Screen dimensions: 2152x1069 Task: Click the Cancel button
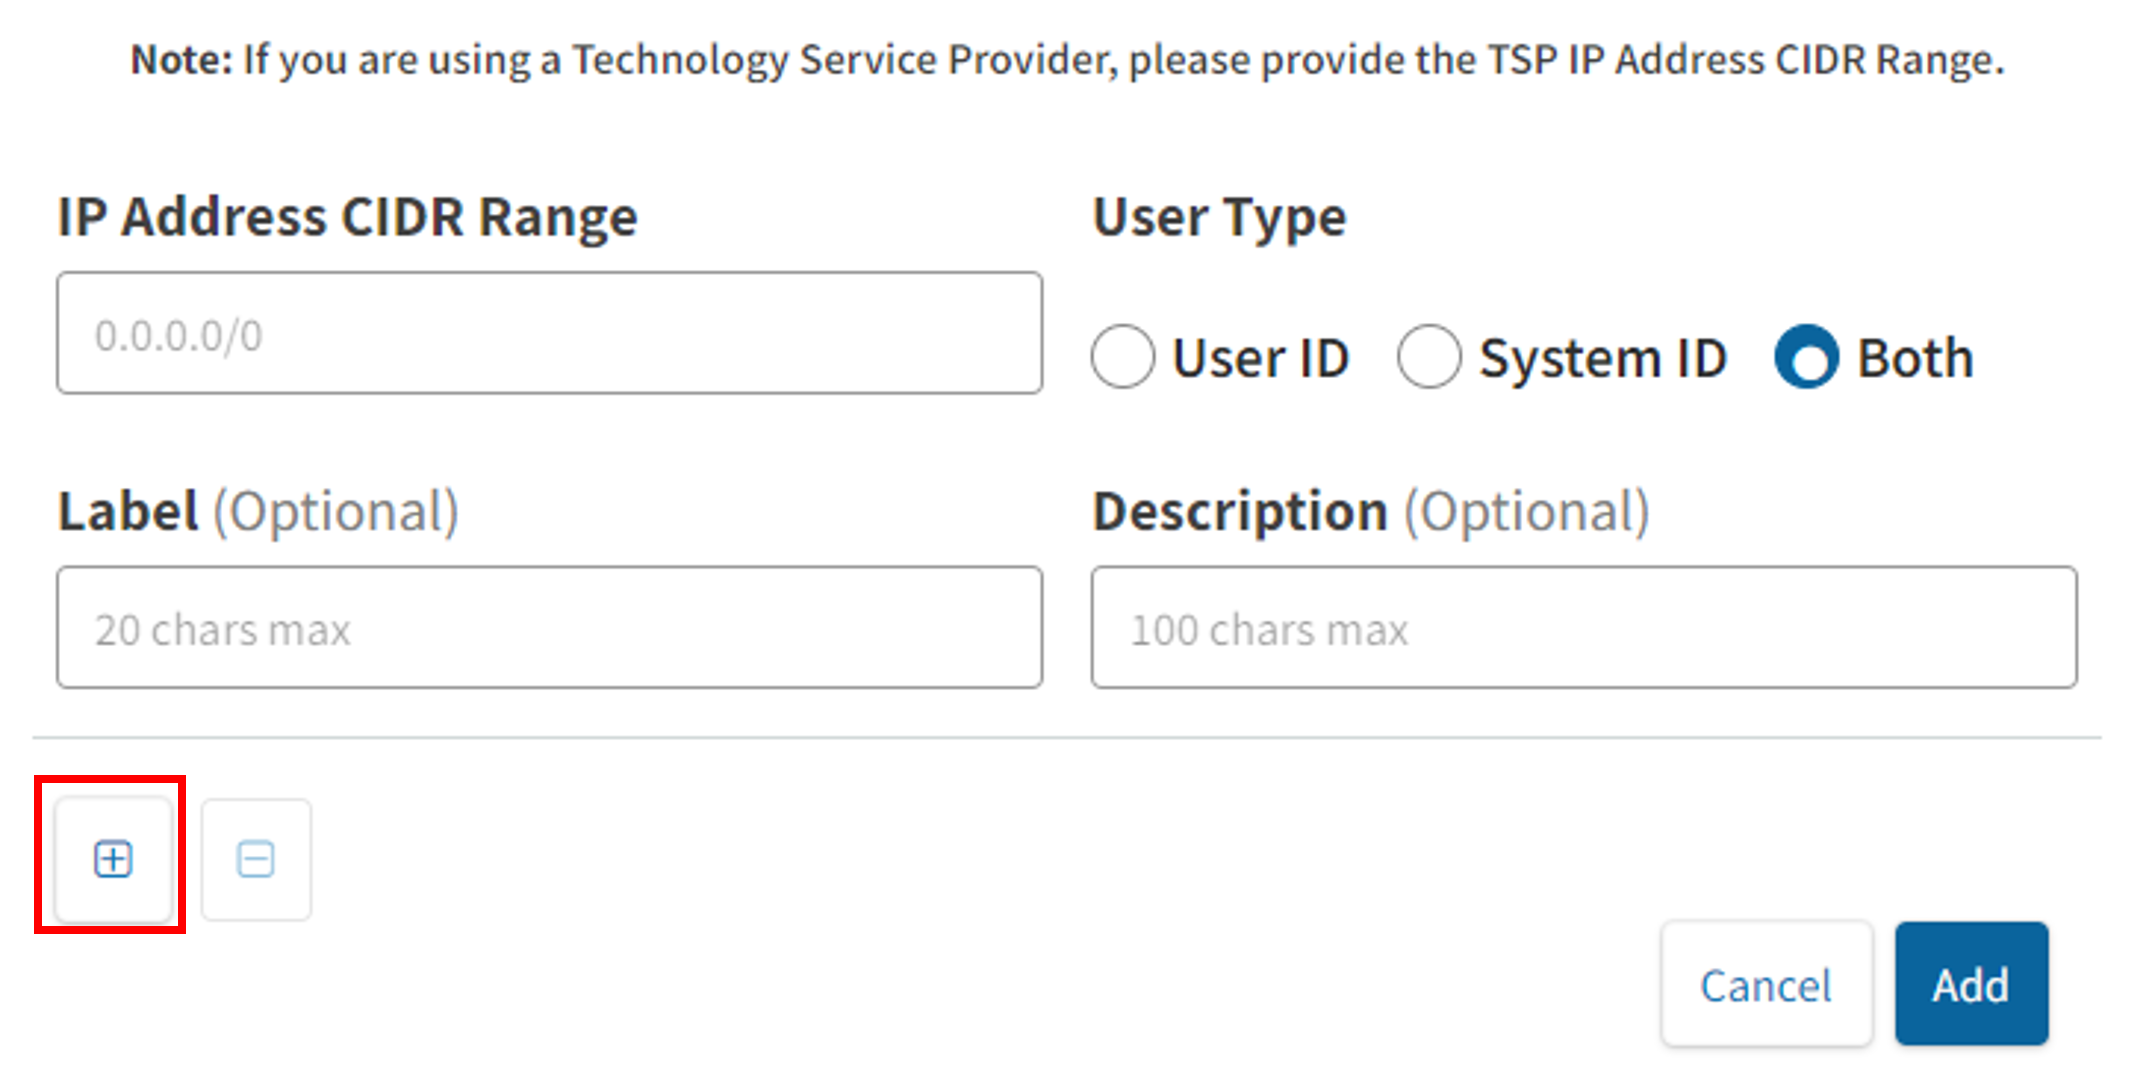[1766, 983]
